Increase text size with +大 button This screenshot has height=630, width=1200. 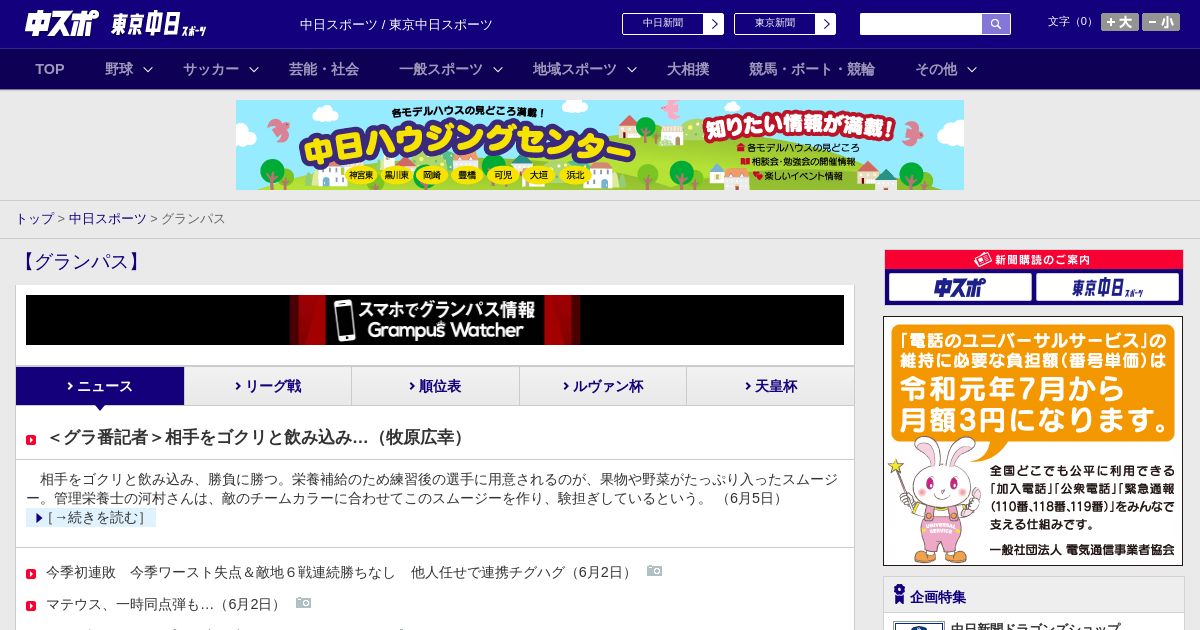pyautogui.click(x=1120, y=22)
